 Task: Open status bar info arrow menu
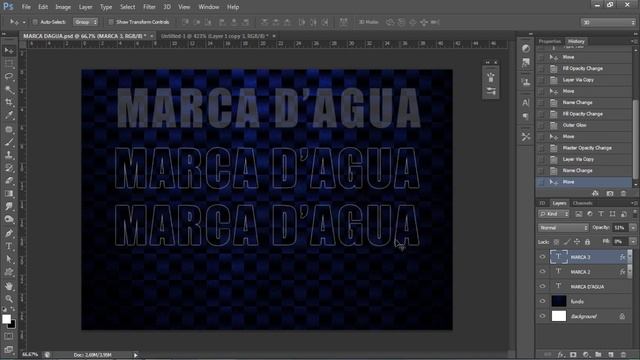coord(136,355)
